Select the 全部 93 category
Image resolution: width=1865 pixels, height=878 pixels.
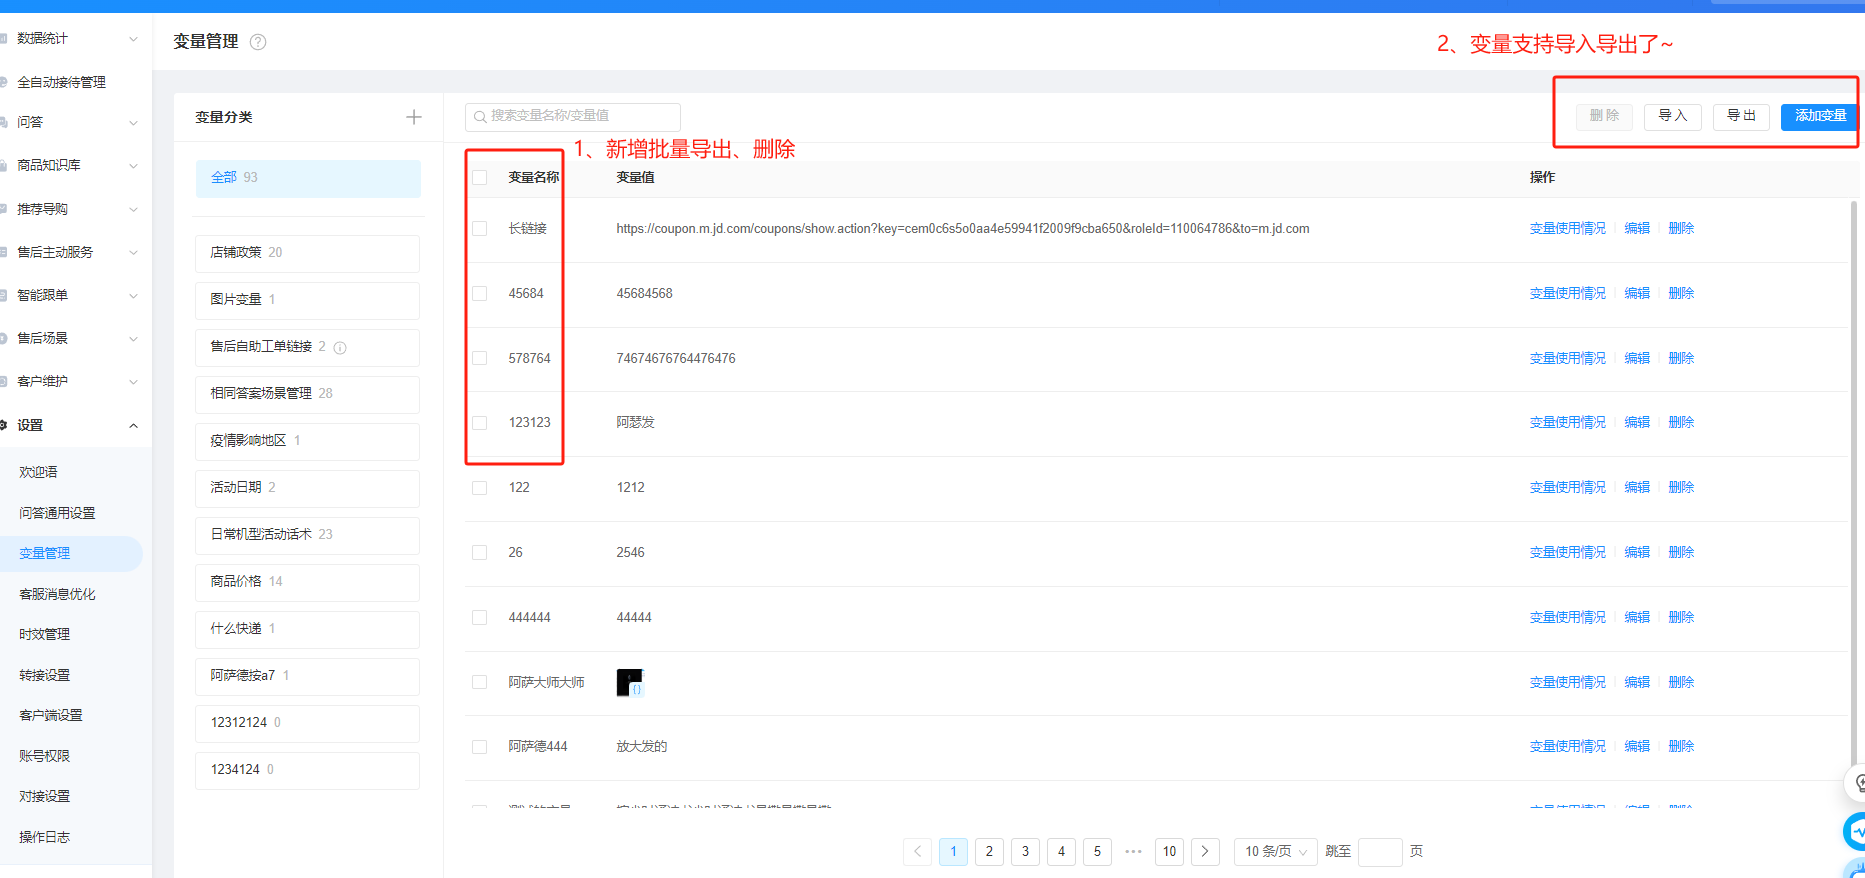click(308, 178)
